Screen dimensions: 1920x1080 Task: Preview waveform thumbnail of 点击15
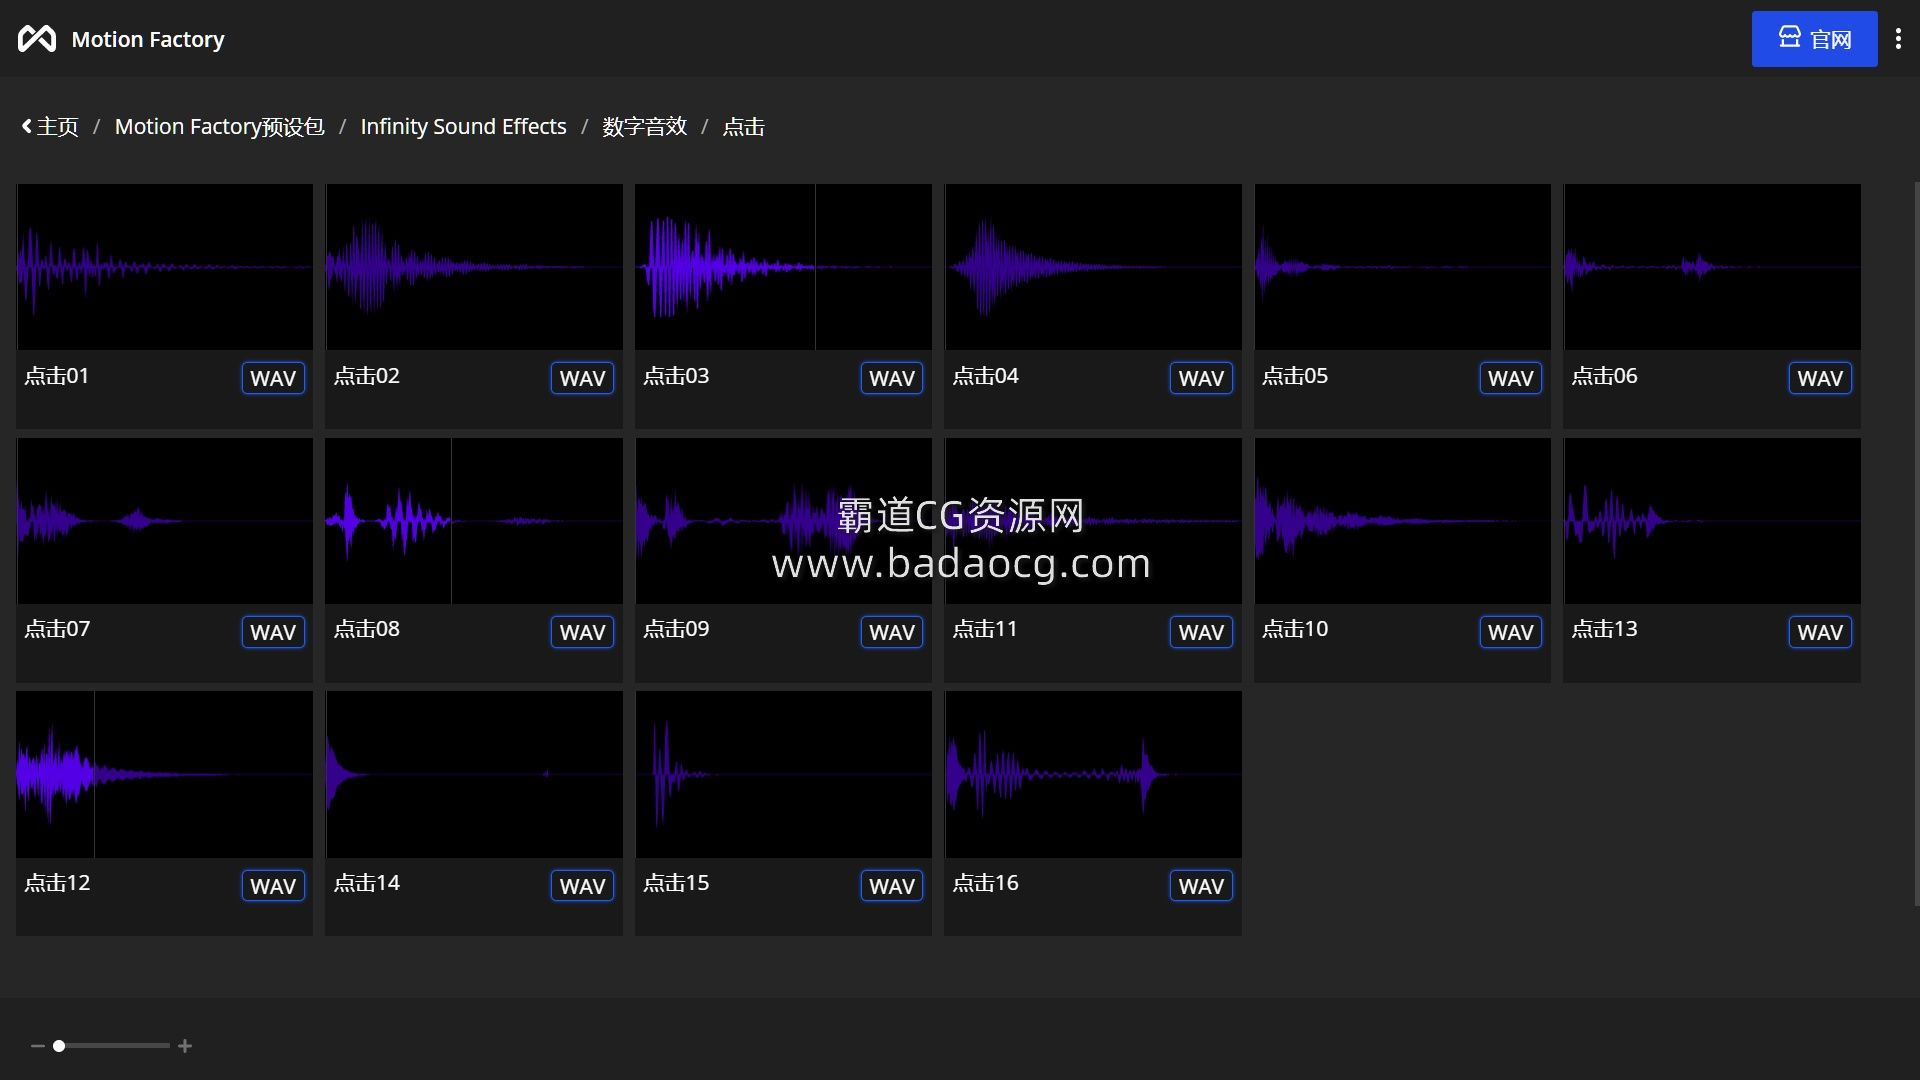point(783,775)
